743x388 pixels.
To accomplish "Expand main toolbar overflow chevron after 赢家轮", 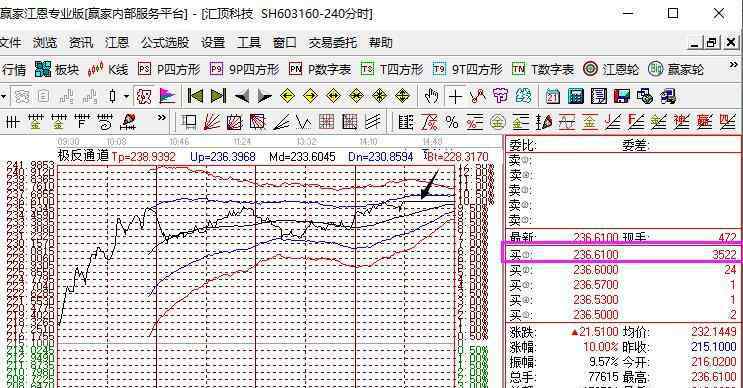I will coord(733,64).
